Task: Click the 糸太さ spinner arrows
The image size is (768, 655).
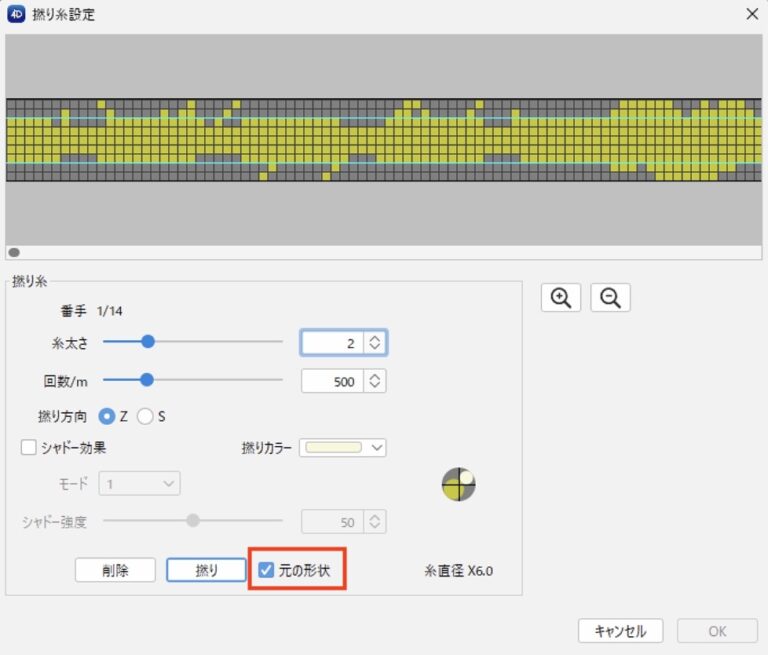Action: [x=375, y=342]
